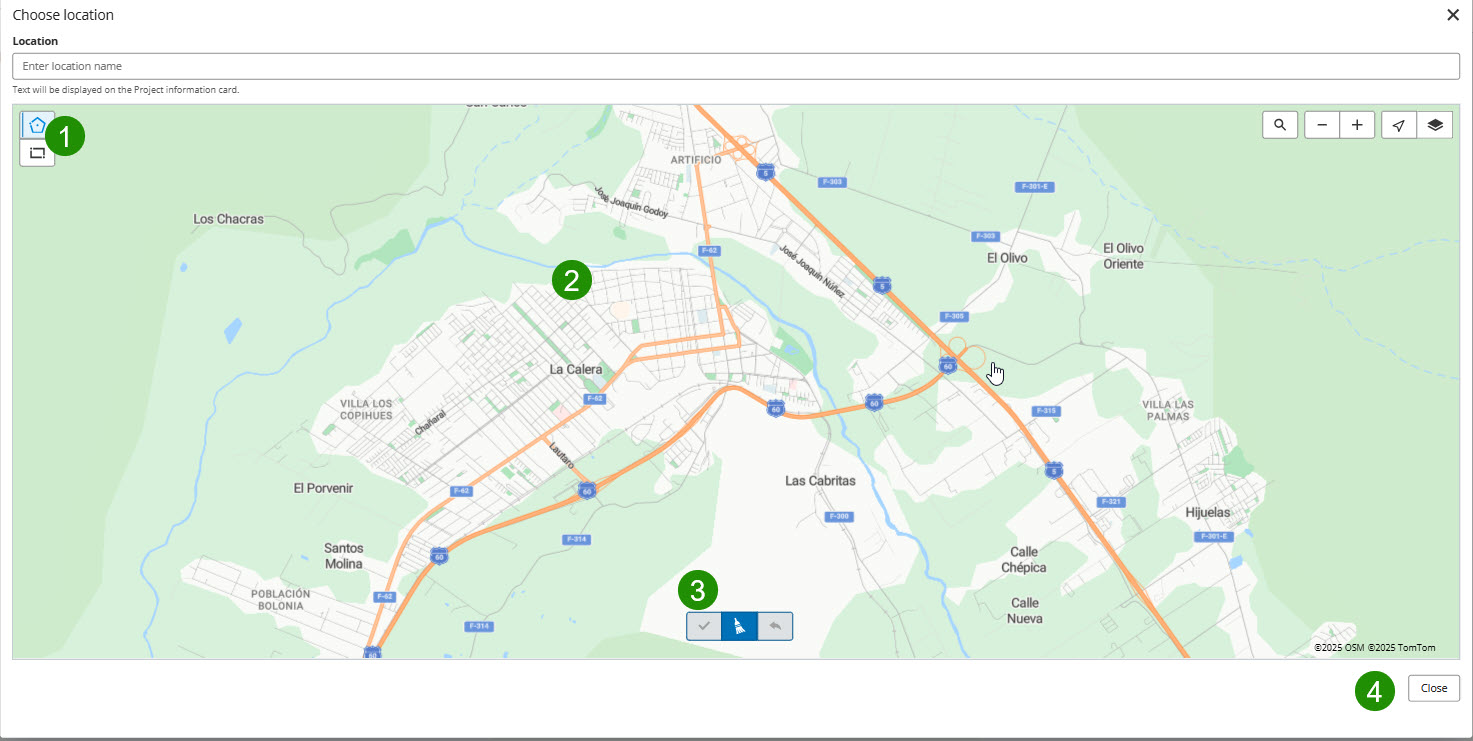Click the La Calera label on map

[x=576, y=369]
